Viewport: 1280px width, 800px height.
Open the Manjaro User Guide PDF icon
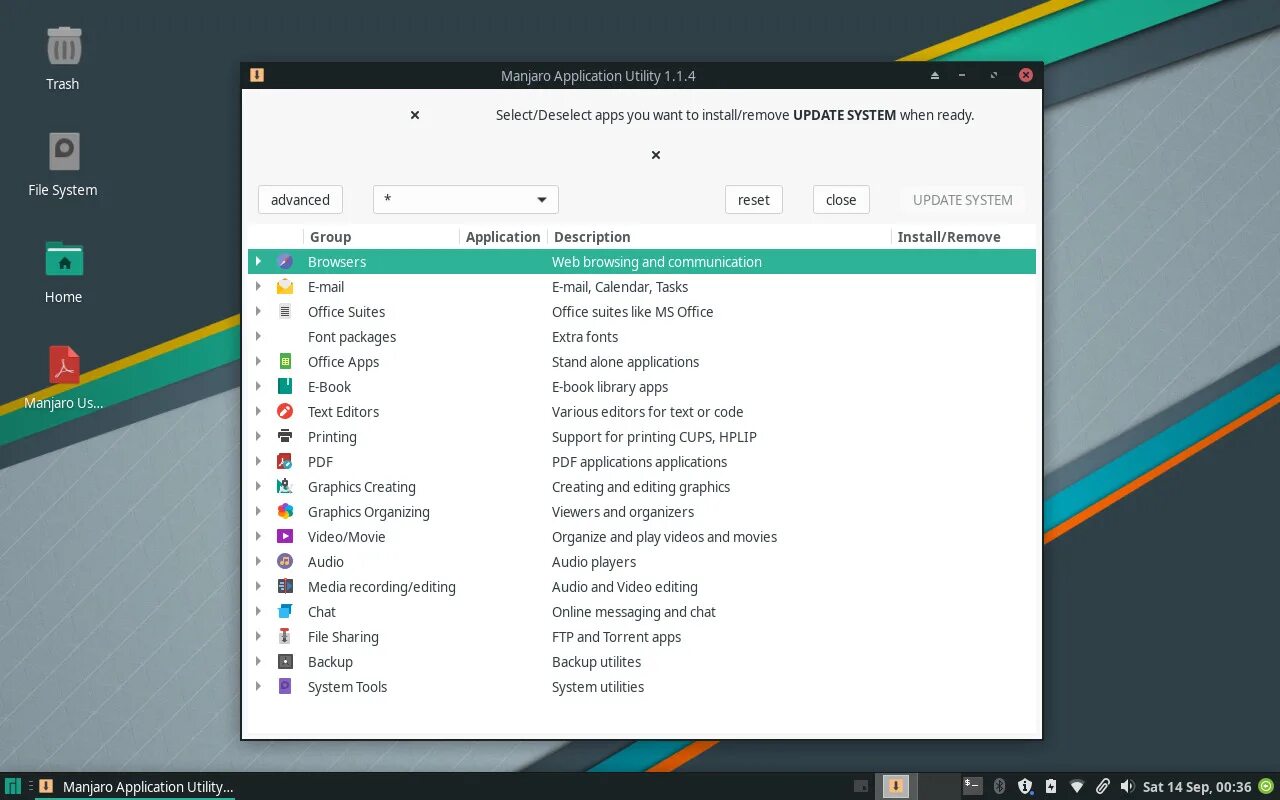click(x=64, y=365)
